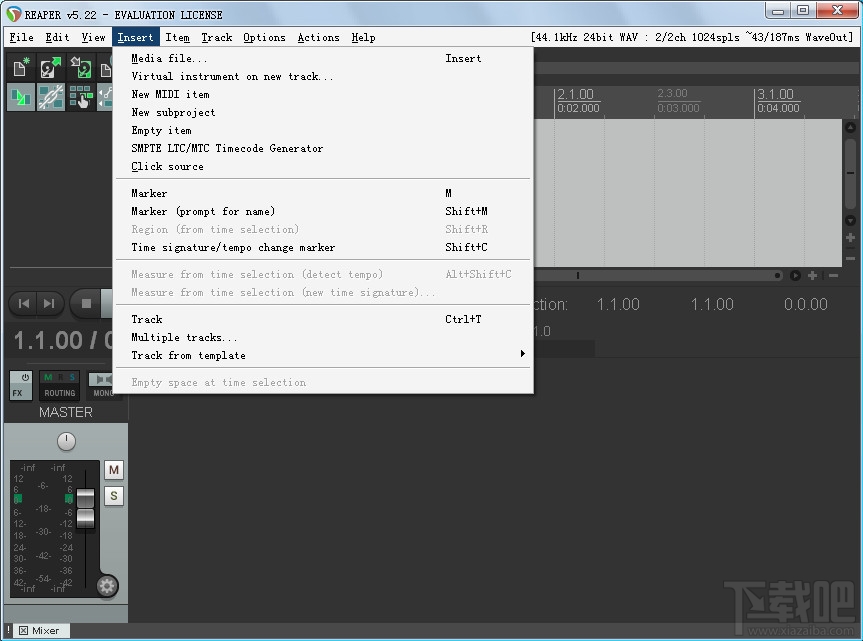Viewport: 863px width, 641px height.
Task: Select New MIDI item
Action: (x=323, y=95)
